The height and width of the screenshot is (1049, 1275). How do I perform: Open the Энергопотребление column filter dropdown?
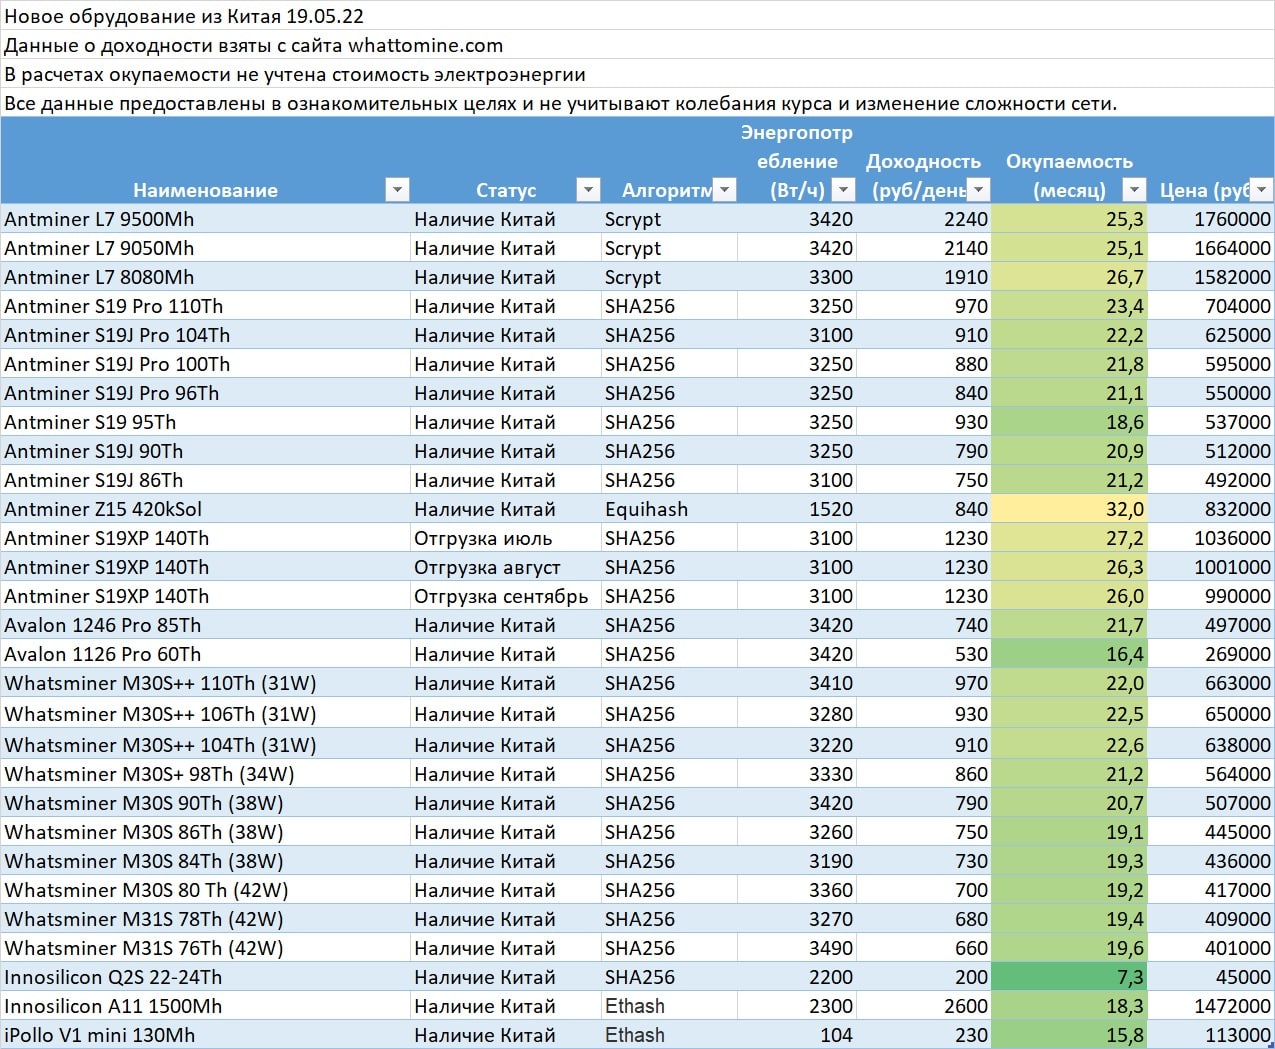click(x=844, y=189)
